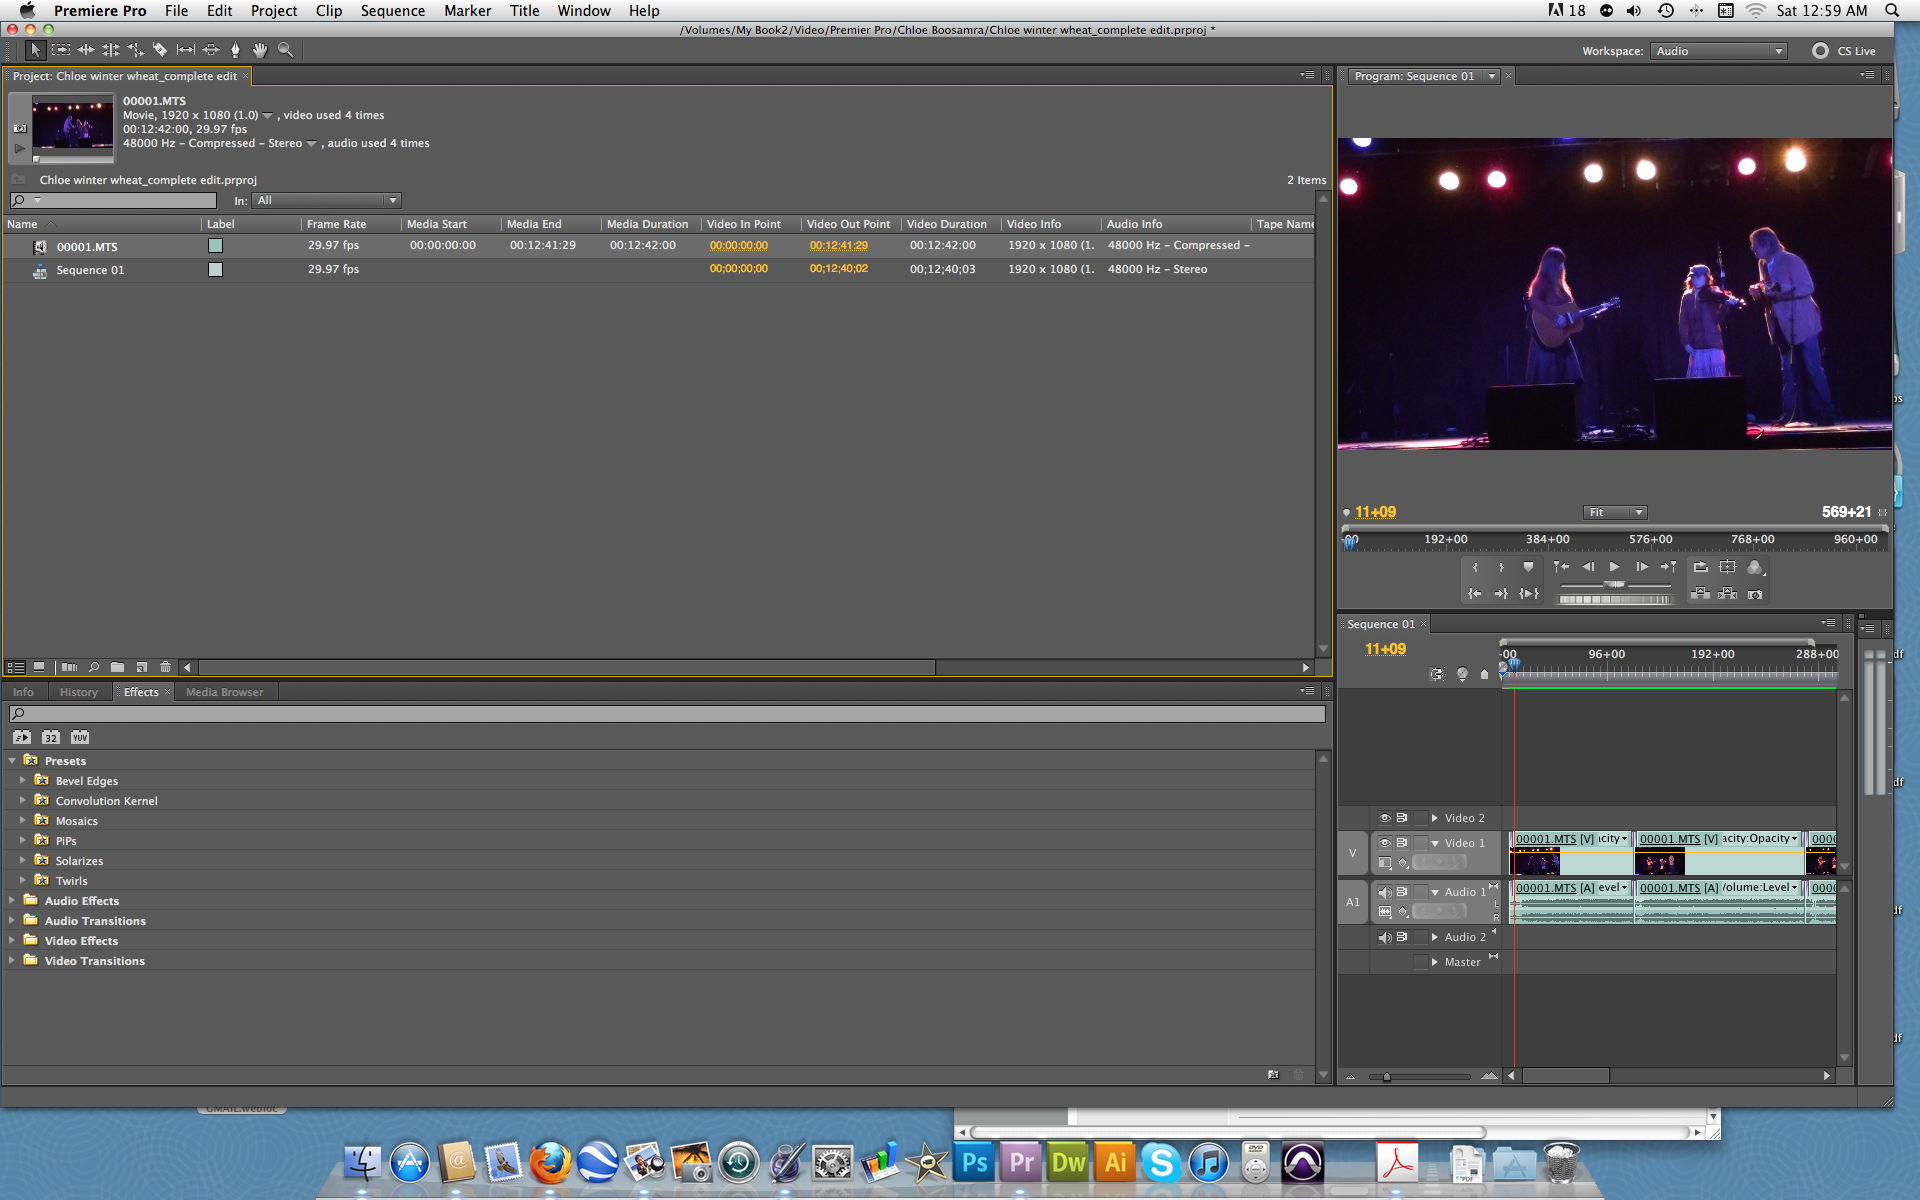Click Go to In Point button

(1475, 594)
